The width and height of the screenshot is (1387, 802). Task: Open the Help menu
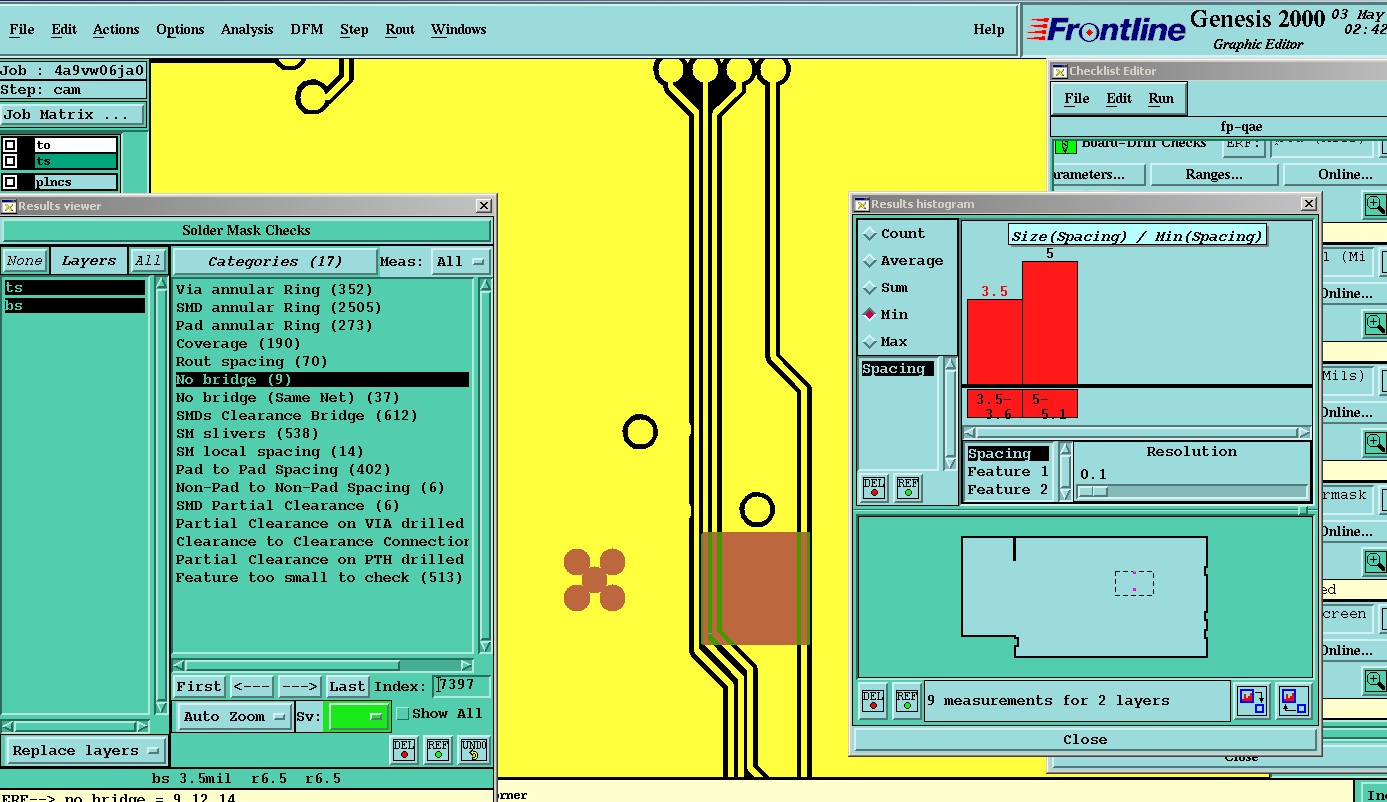pyautogui.click(x=989, y=29)
